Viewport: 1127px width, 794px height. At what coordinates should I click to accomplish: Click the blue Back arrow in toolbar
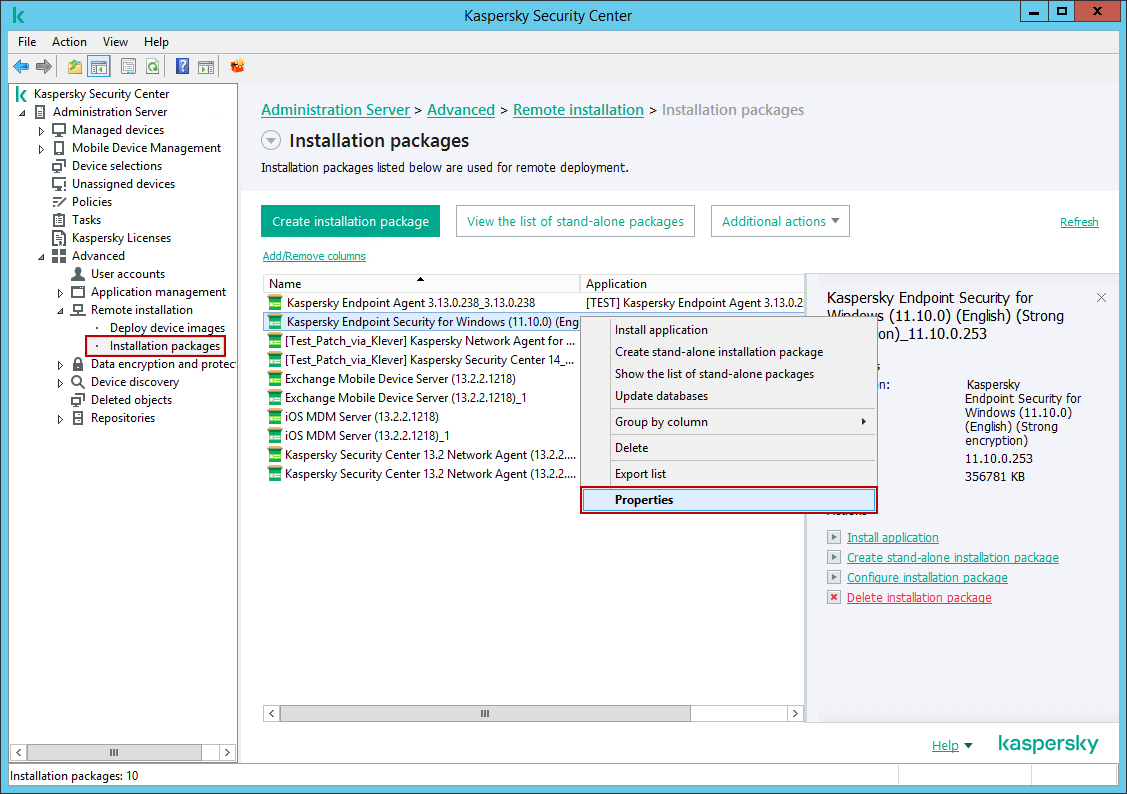coord(20,67)
